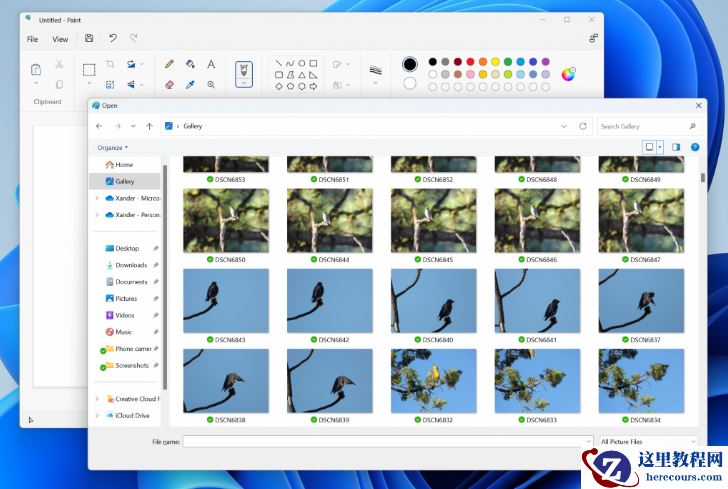728x489 pixels.
Task: Click the Redo arrow in Paint
Action: tap(134, 38)
